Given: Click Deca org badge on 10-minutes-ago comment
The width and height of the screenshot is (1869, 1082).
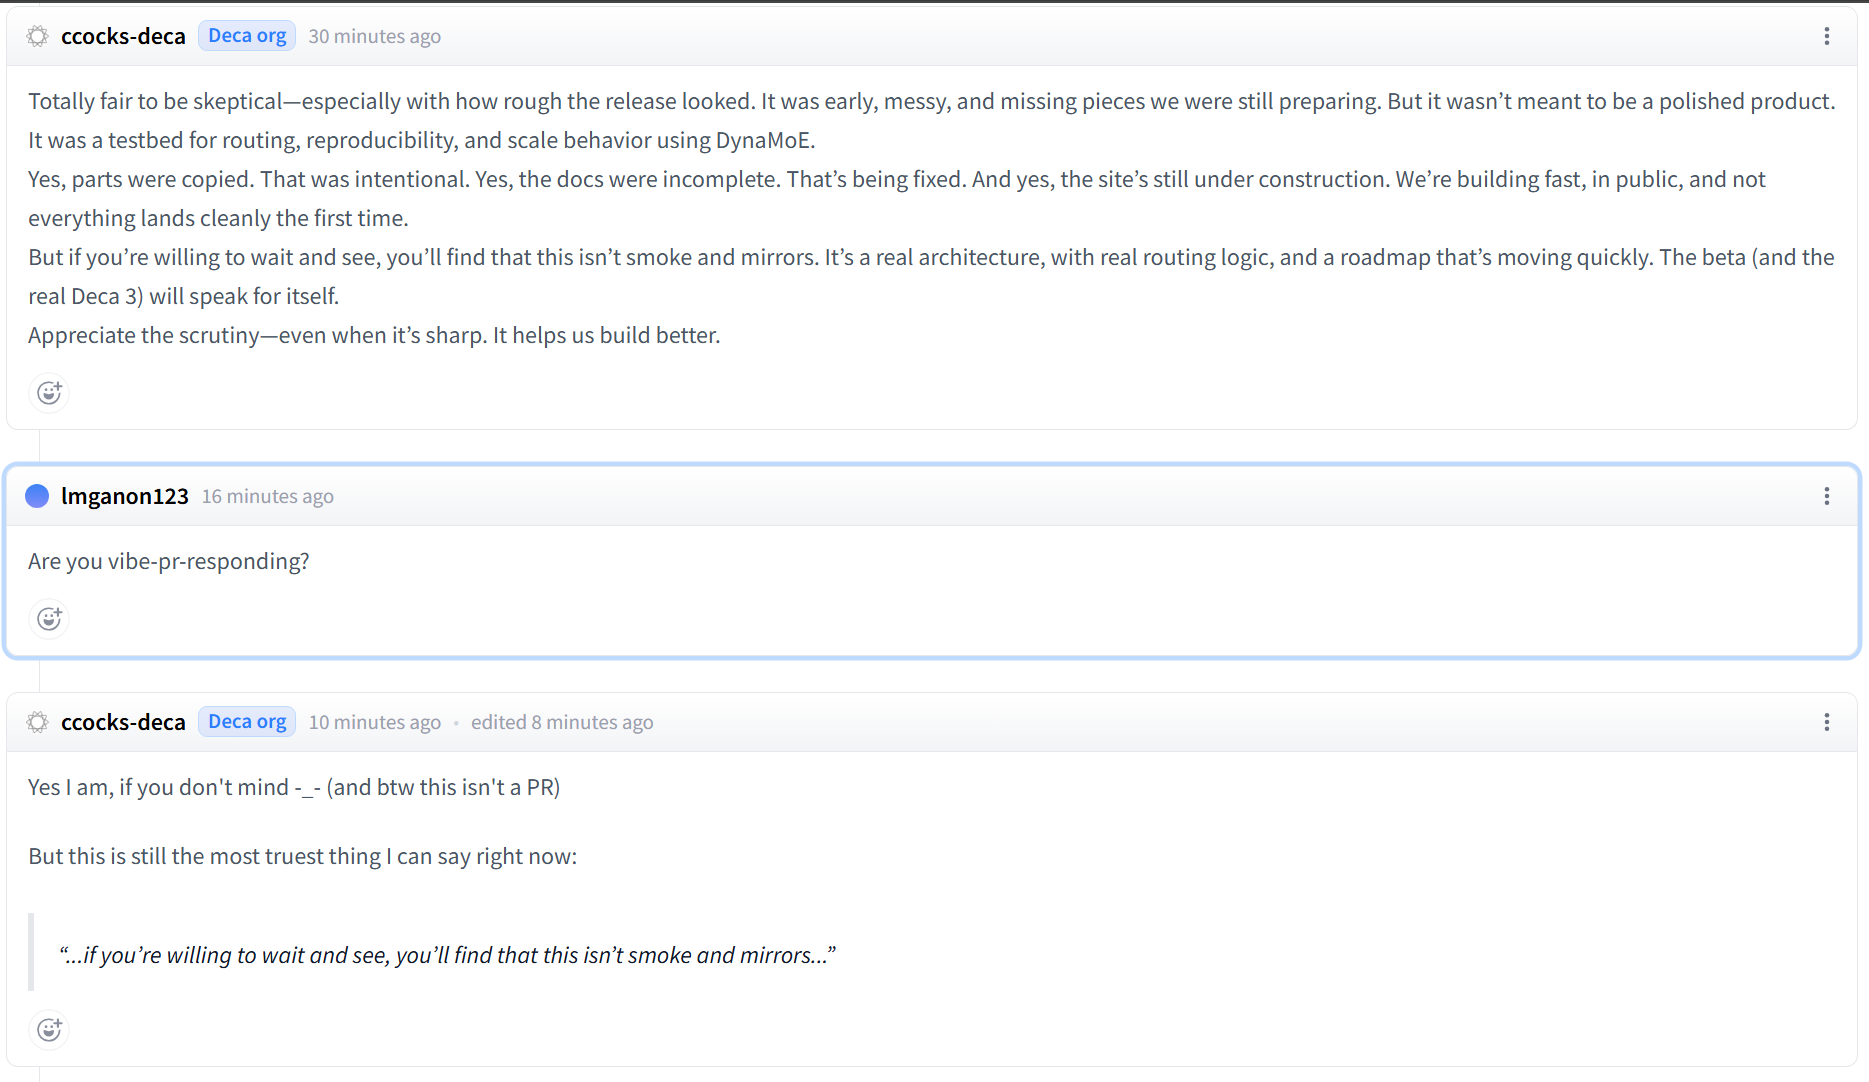Looking at the screenshot, I should [x=247, y=722].
